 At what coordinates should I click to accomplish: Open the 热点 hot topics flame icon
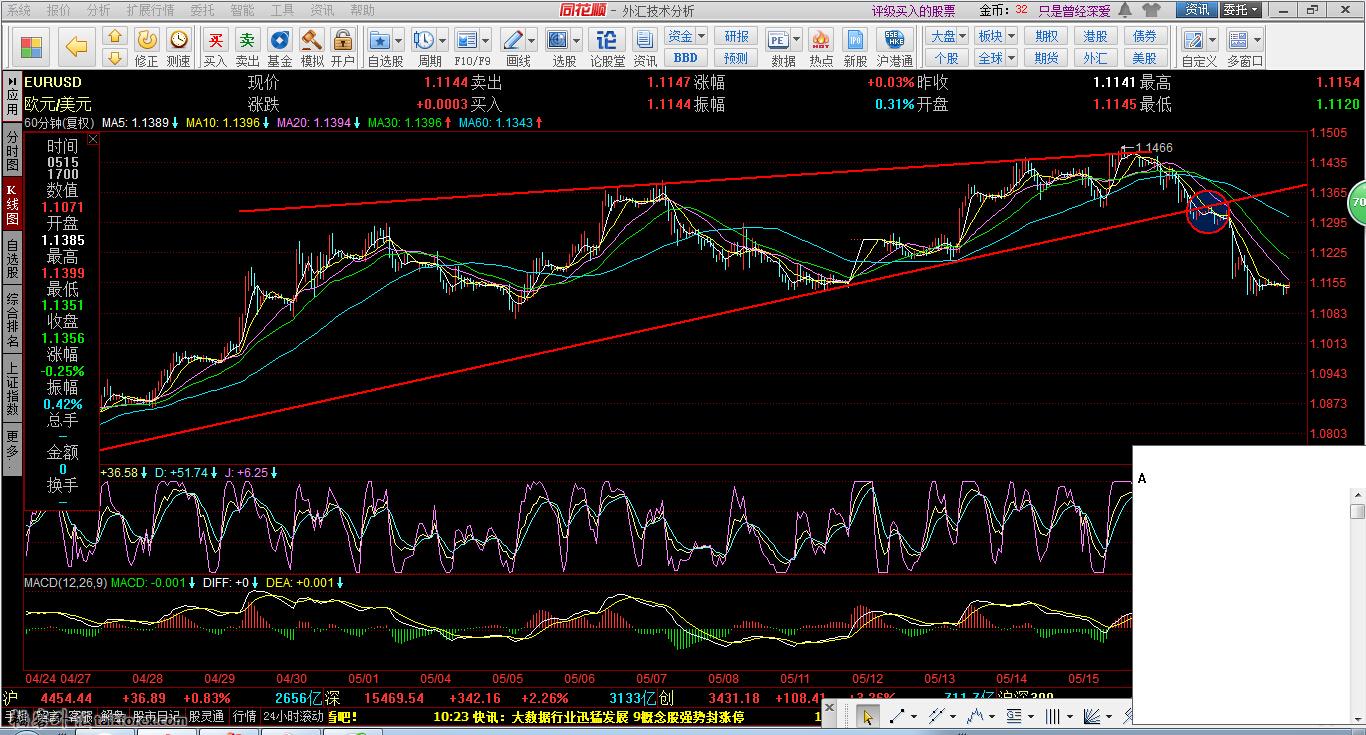[821, 40]
